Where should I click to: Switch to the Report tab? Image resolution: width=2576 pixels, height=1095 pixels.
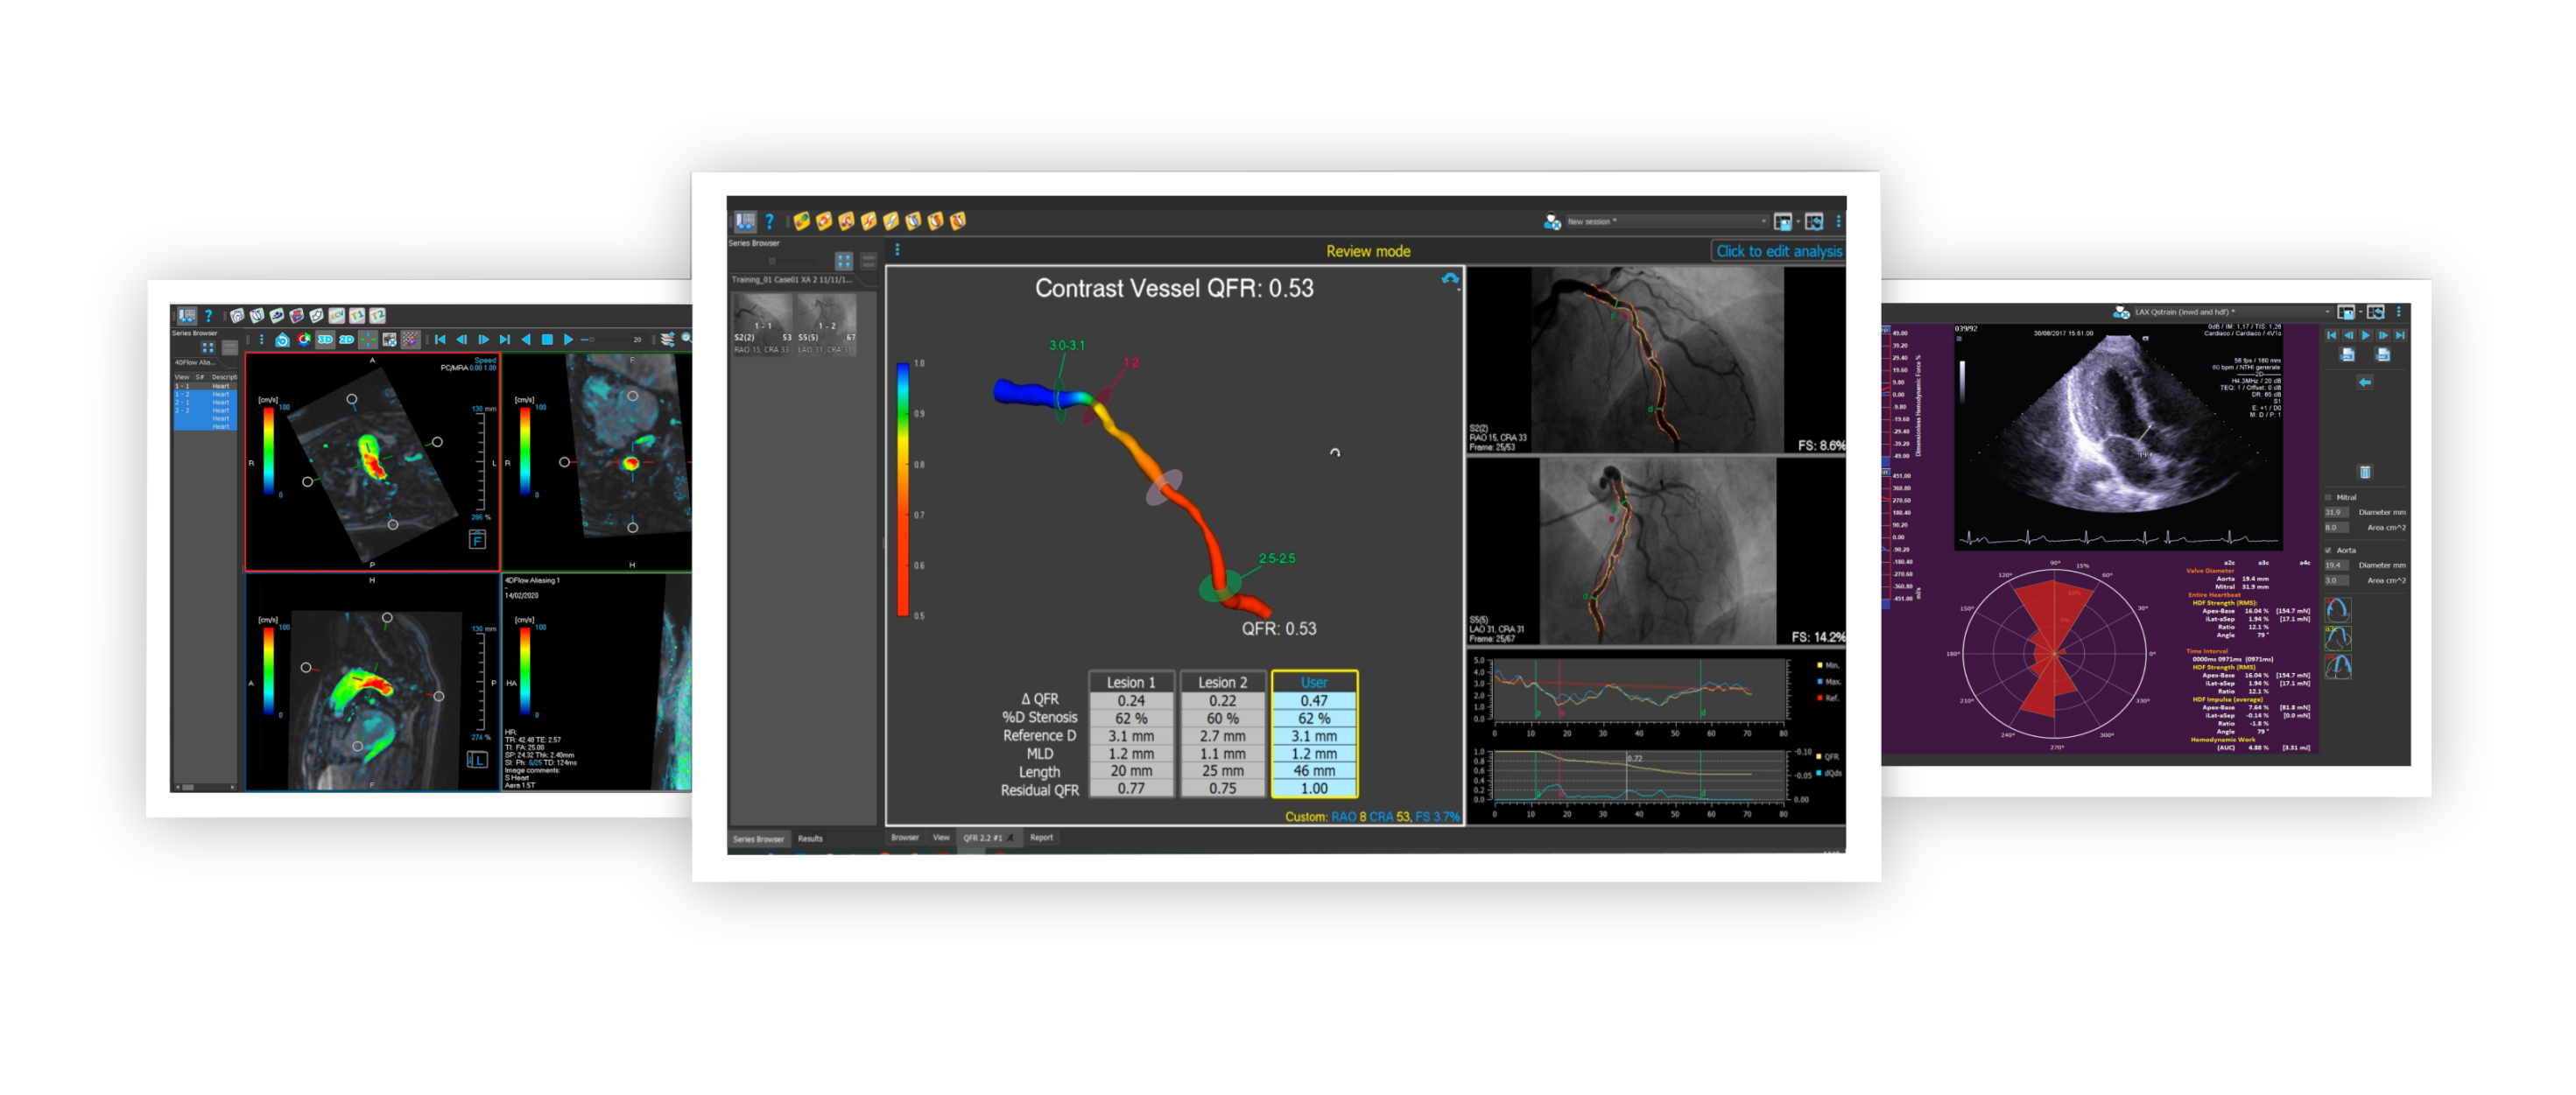coord(1041,838)
